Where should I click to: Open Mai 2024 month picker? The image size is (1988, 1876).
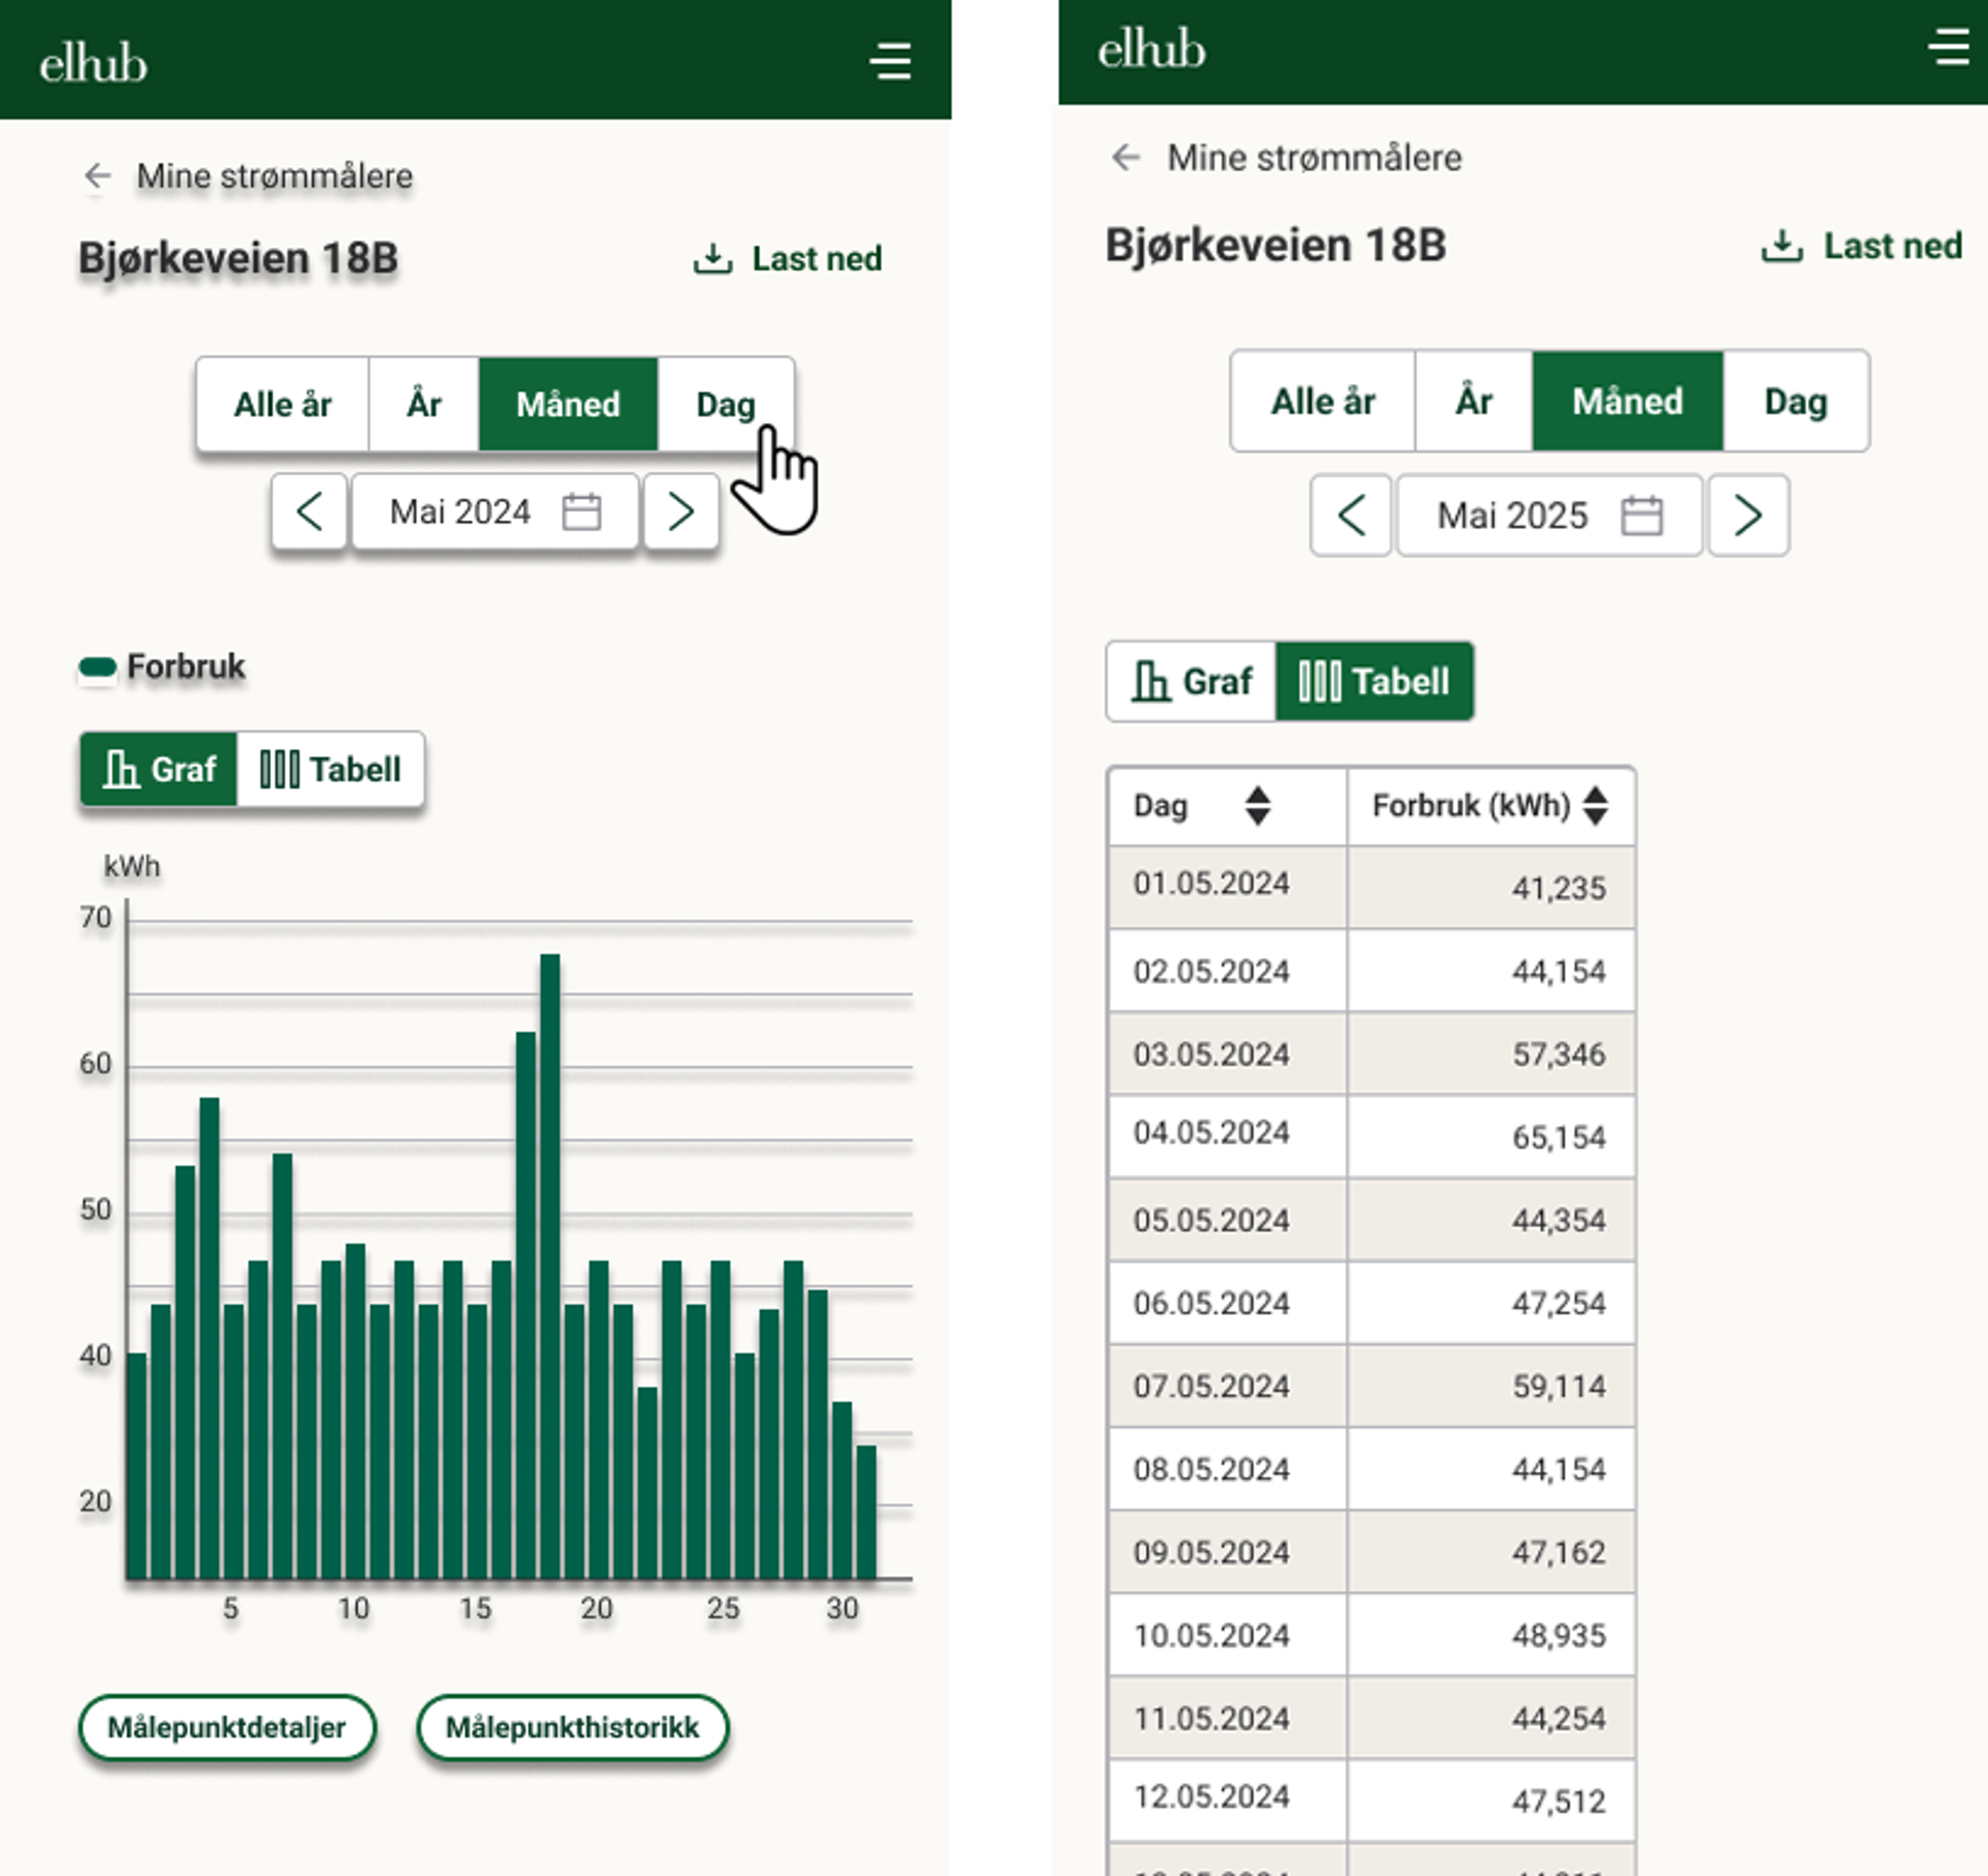click(x=461, y=512)
